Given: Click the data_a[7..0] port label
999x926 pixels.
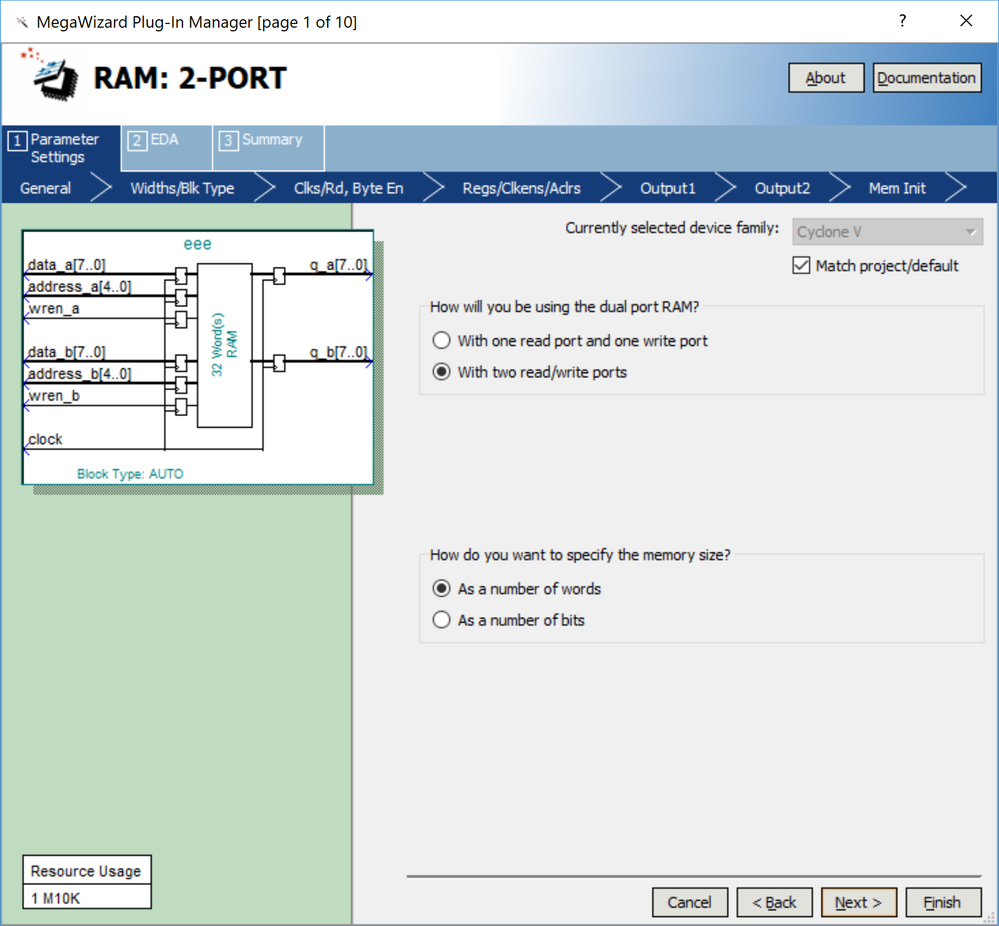Looking at the screenshot, I should (66, 264).
